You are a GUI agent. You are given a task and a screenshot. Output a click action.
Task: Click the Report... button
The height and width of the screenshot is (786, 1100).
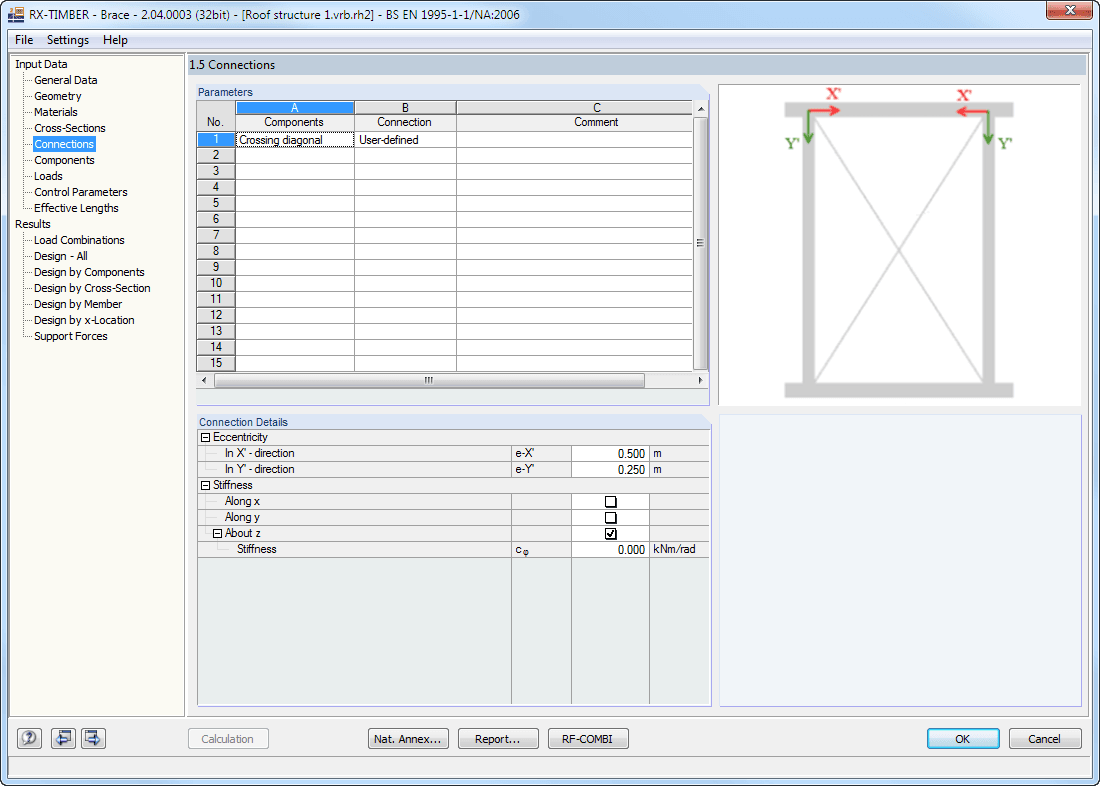point(498,738)
